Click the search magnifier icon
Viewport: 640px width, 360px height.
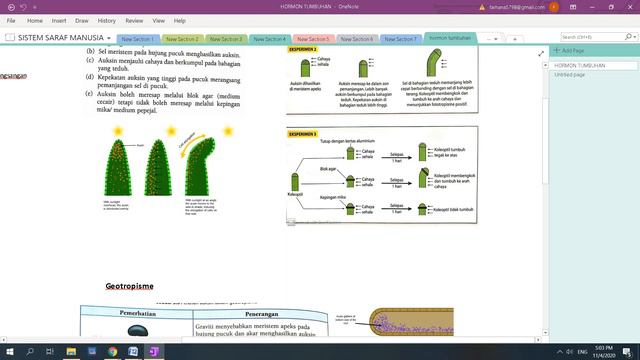(x=628, y=37)
